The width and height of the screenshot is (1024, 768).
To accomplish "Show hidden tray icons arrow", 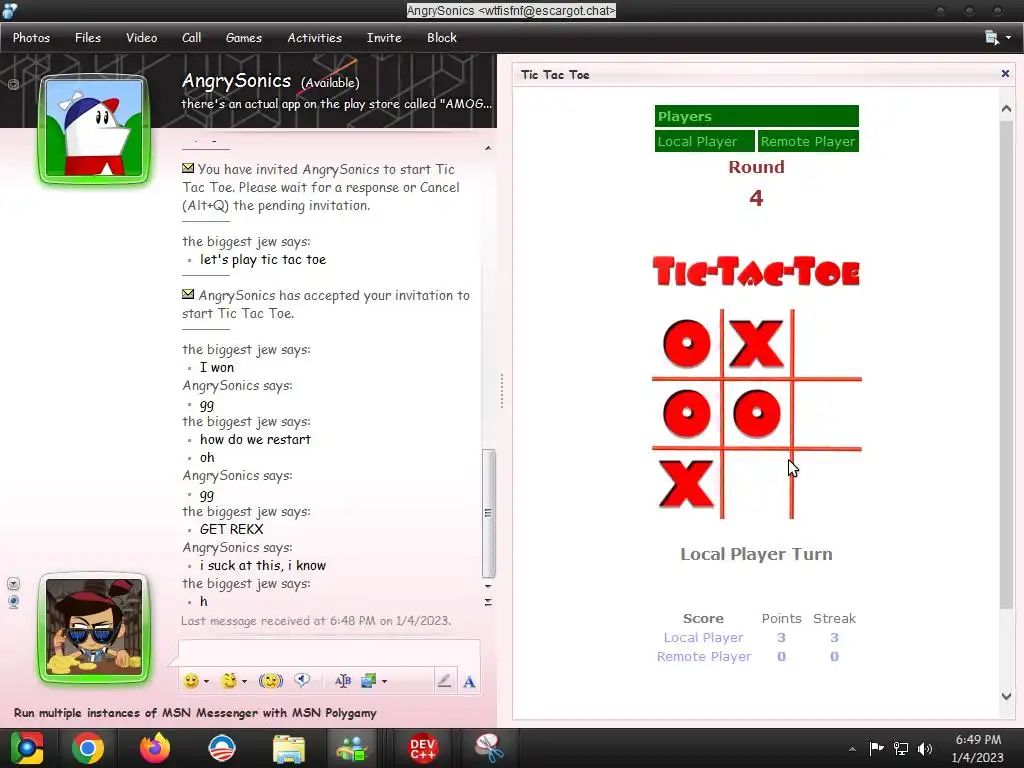I will tap(852, 749).
